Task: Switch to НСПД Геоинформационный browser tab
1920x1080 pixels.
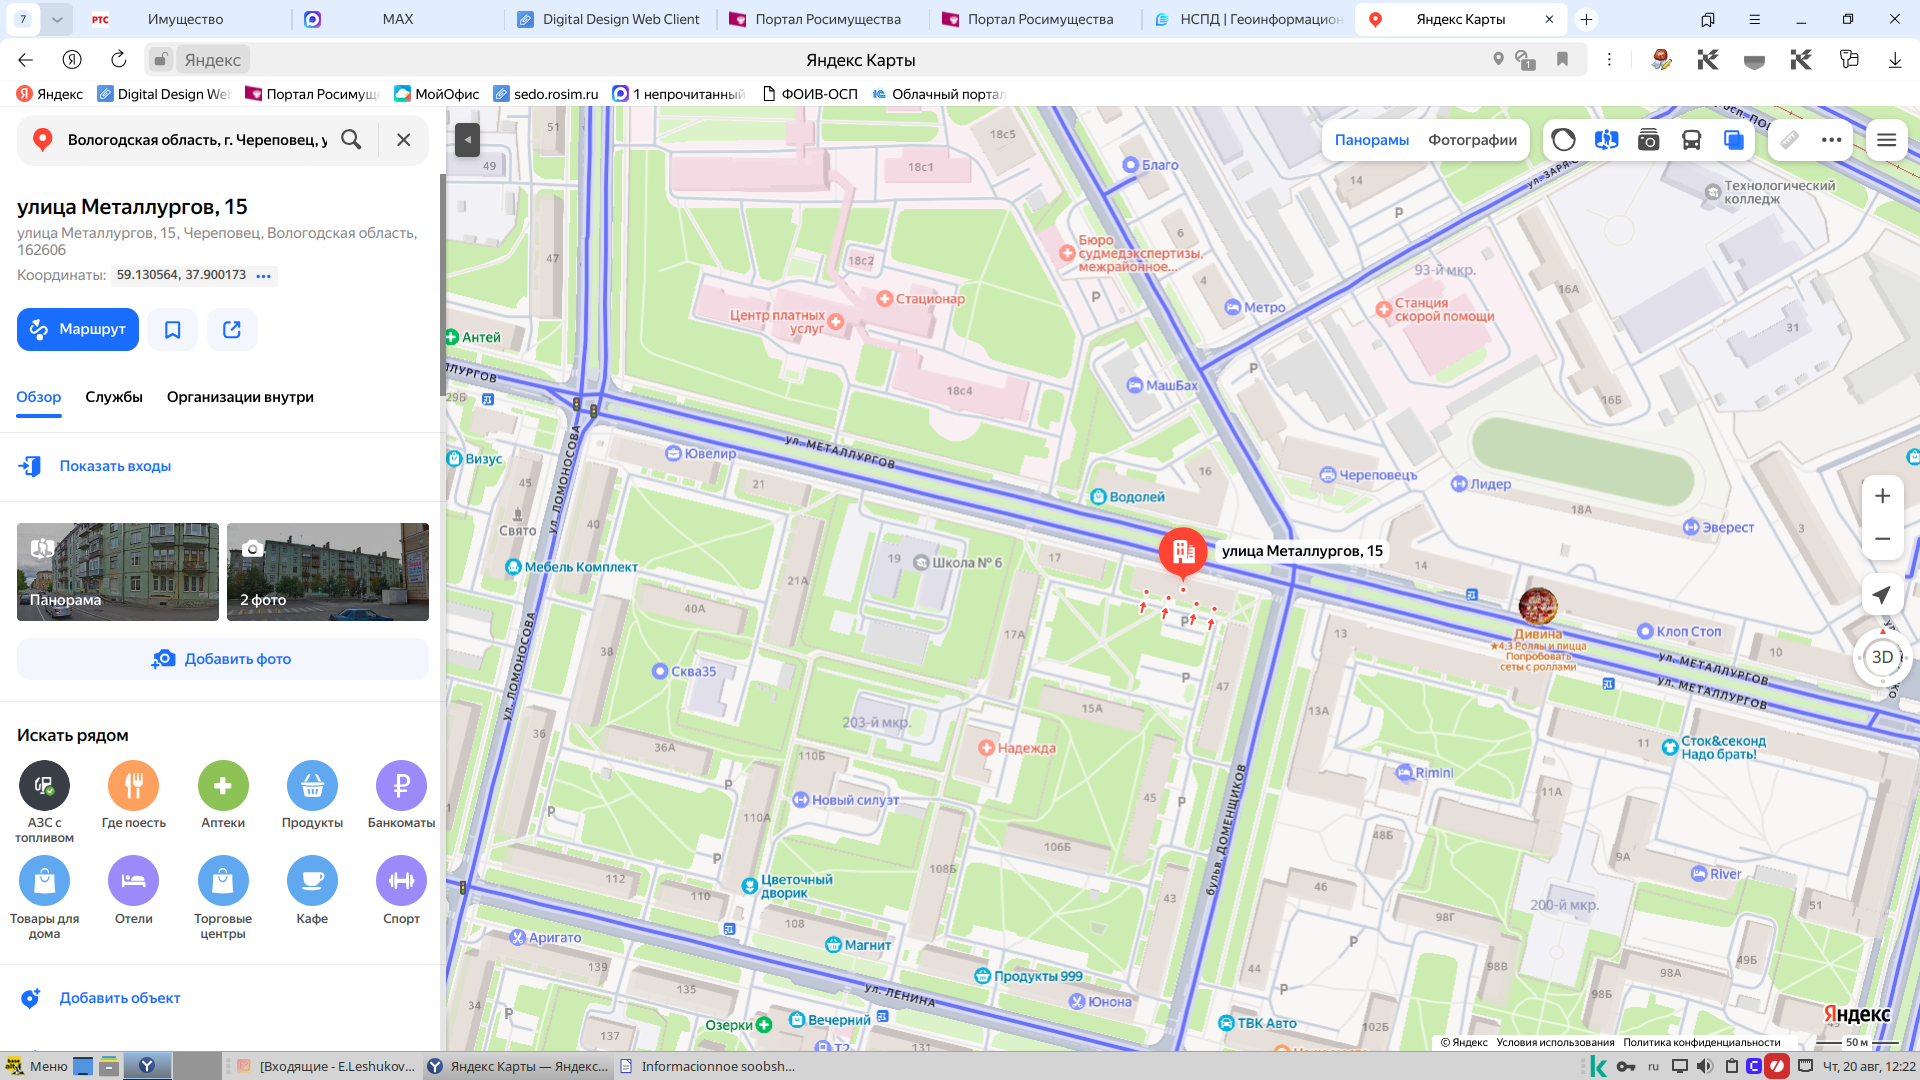Action: click(1248, 19)
